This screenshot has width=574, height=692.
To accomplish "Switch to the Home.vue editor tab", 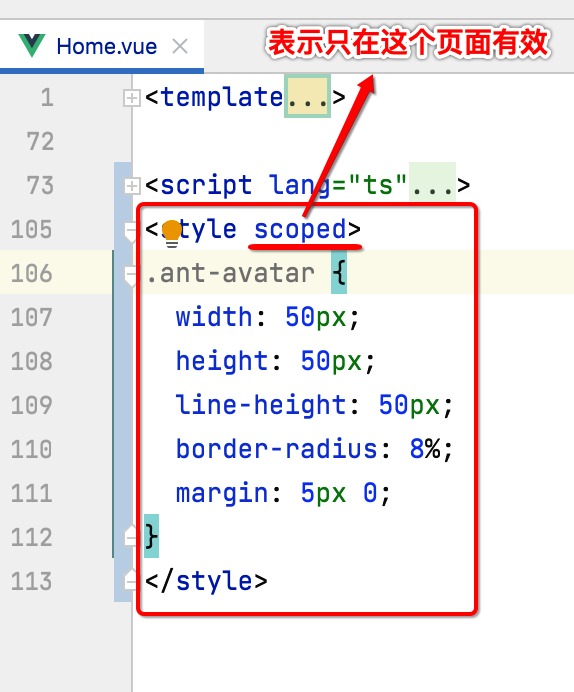I will pyautogui.click(x=102, y=46).
